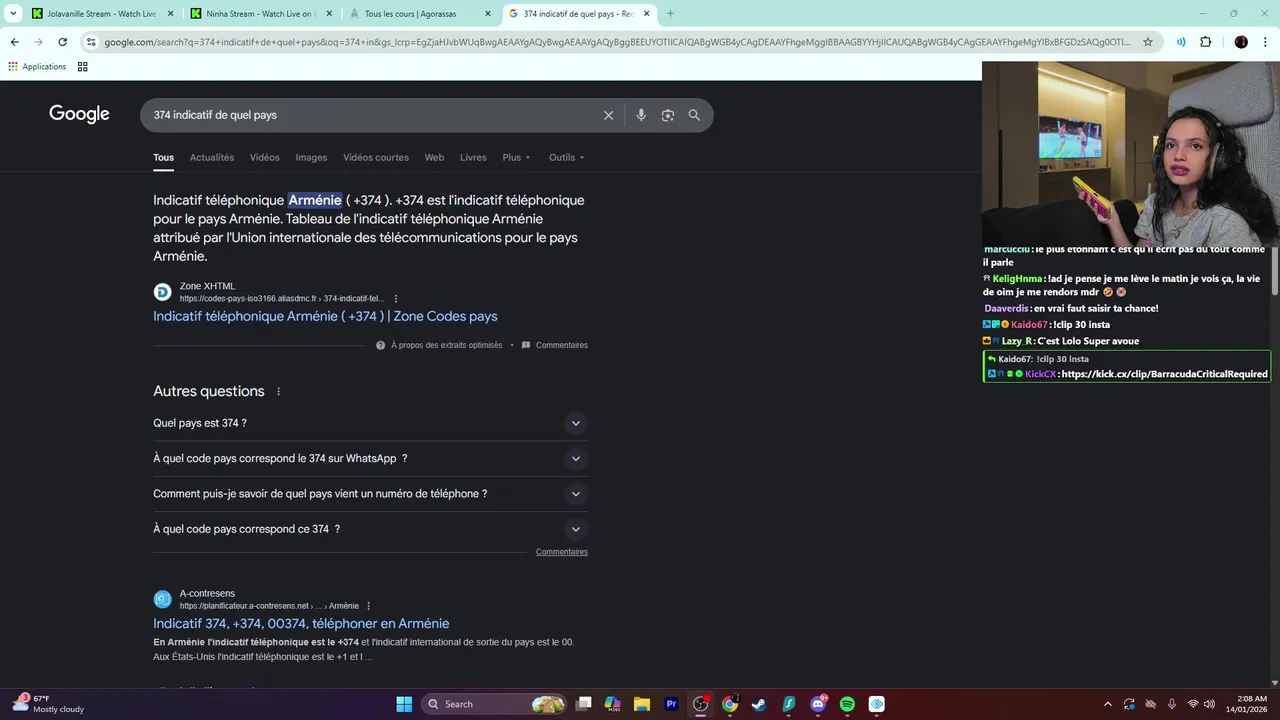
Task: Open Spotify from the taskbar
Action: point(847,704)
